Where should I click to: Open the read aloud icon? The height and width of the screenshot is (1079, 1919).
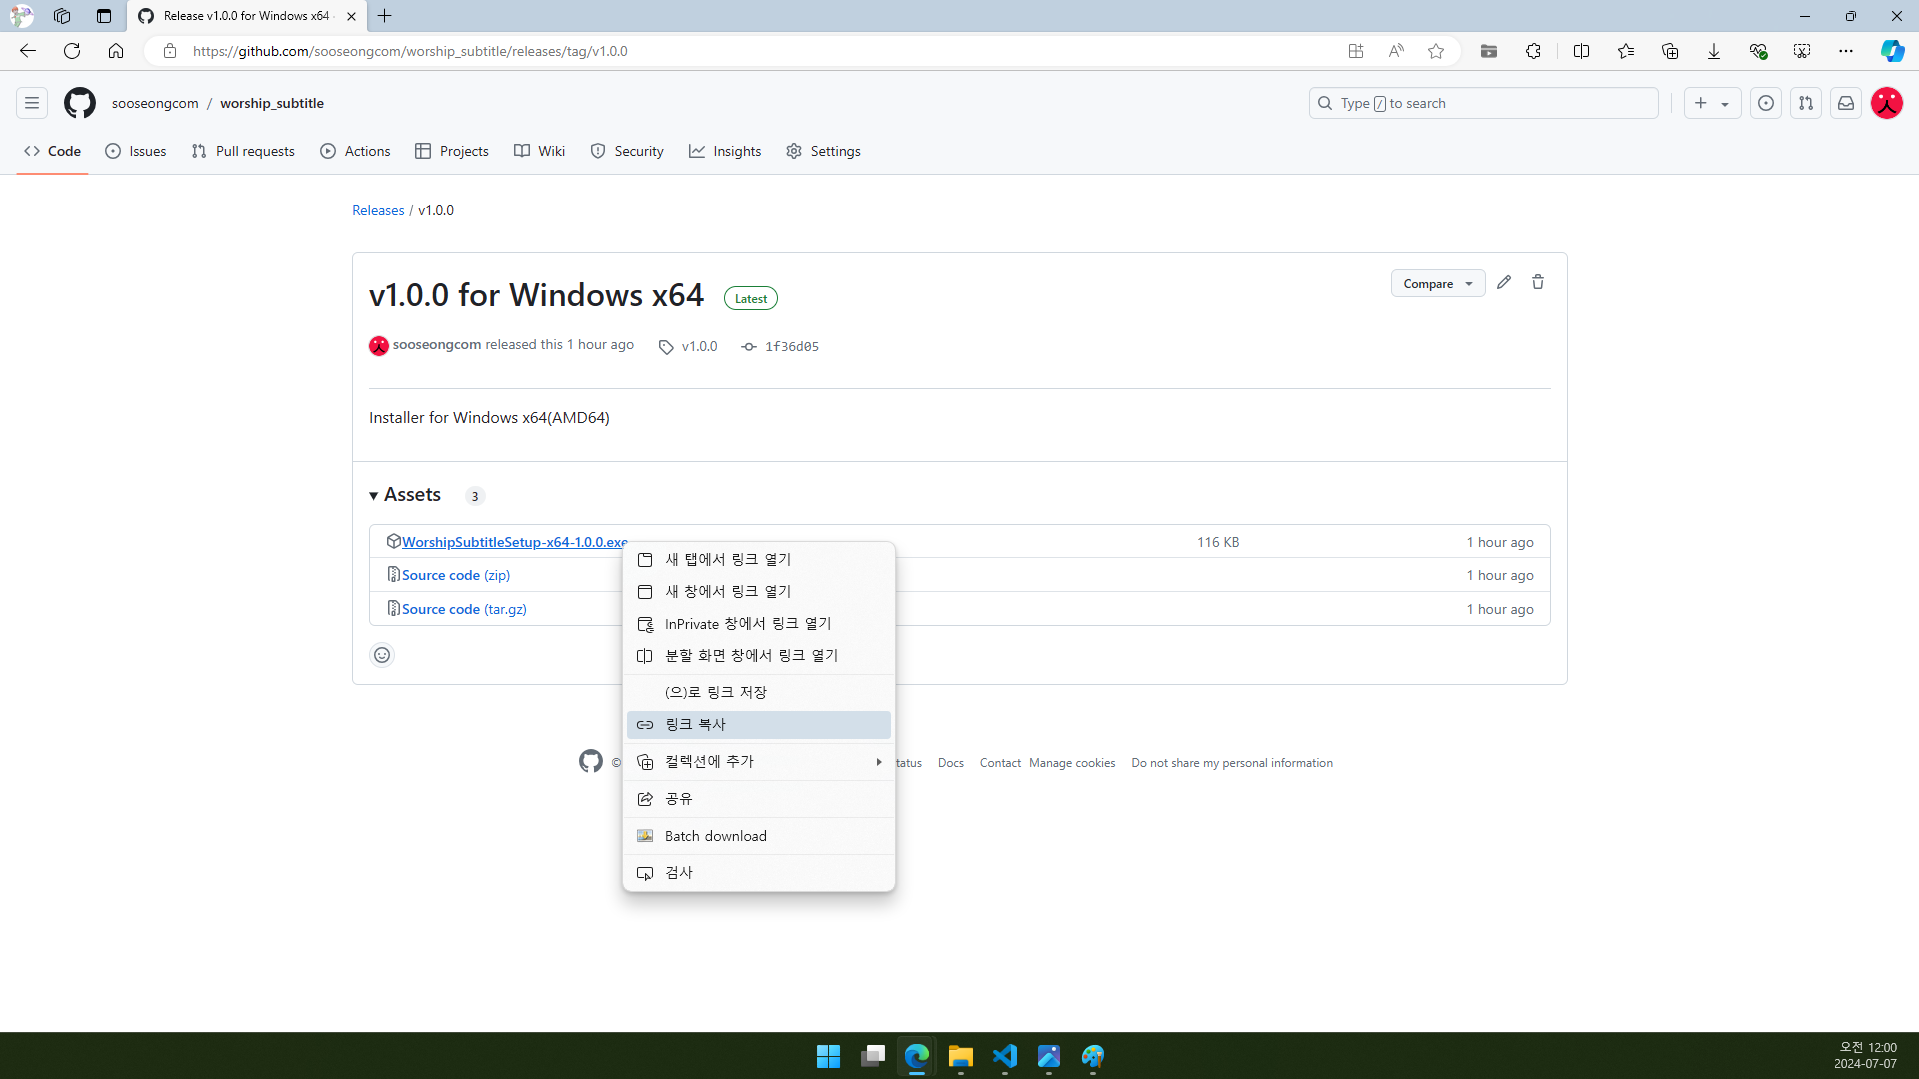1396,51
